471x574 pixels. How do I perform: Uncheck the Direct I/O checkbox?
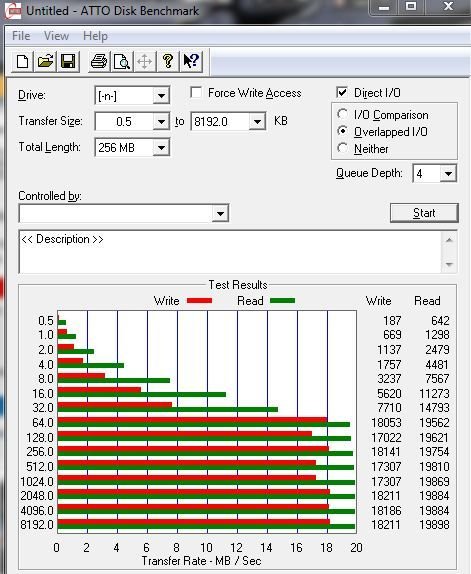pyautogui.click(x=342, y=92)
